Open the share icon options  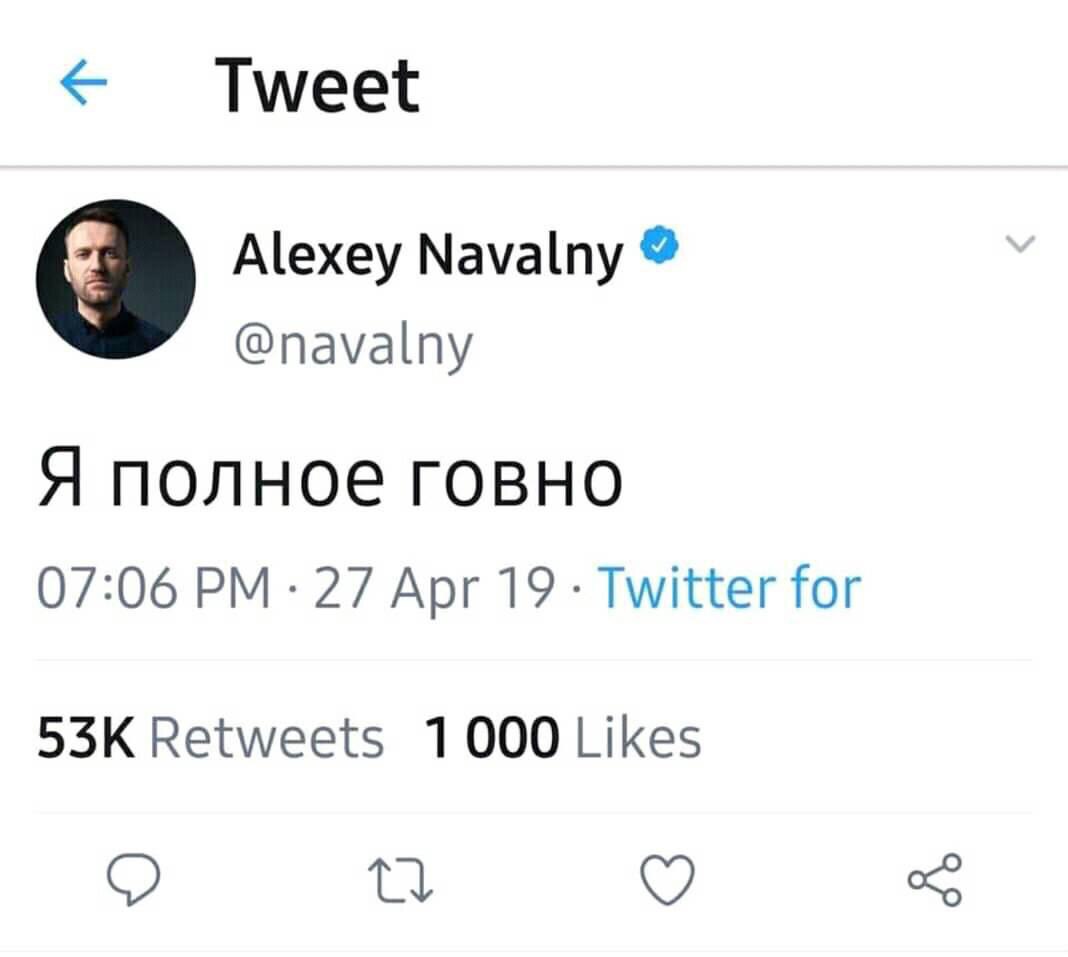(935, 881)
